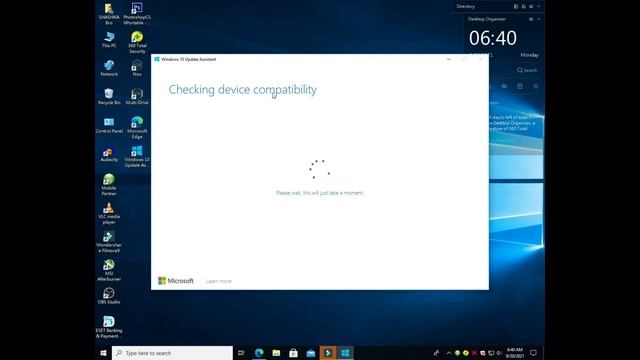This screenshot has width=640, height=360.
Task: Open the Network desktop icon
Action: click(x=109, y=68)
